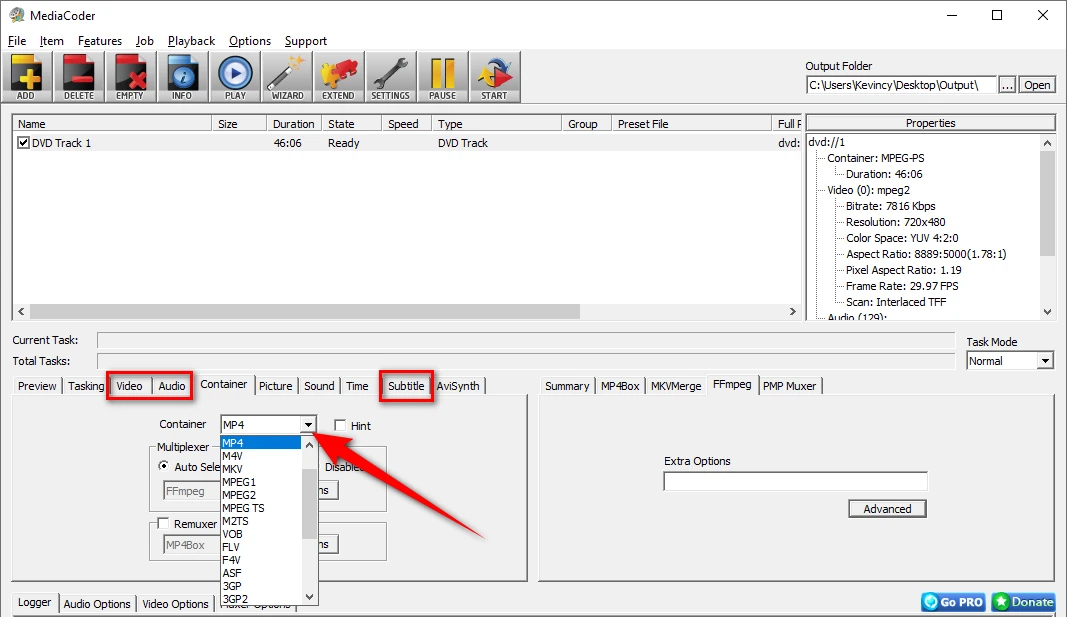Open the Job menu
This screenshot has height=617, width=1067.
click(144, 41)
